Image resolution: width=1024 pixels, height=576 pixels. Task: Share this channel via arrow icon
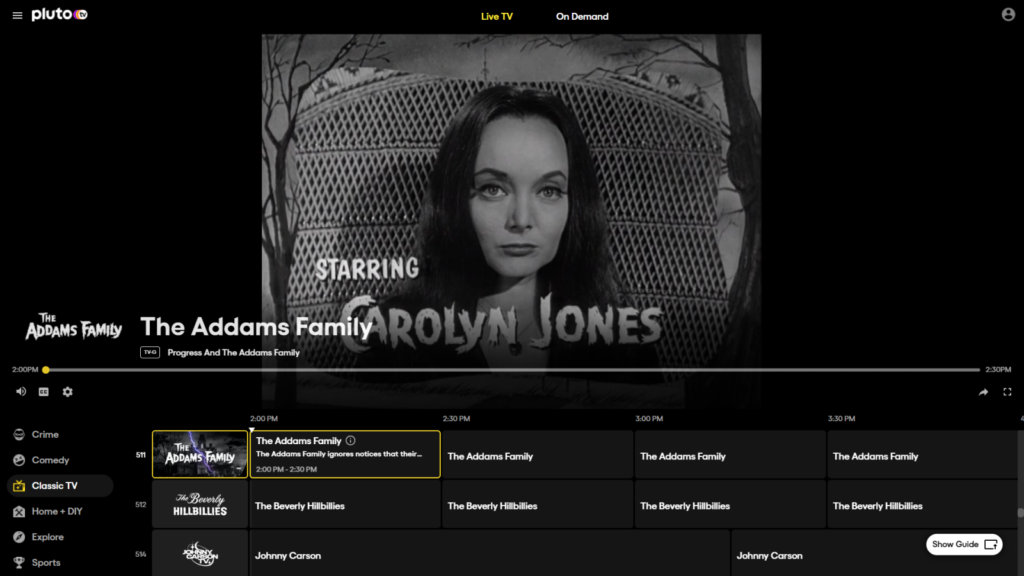983,392
